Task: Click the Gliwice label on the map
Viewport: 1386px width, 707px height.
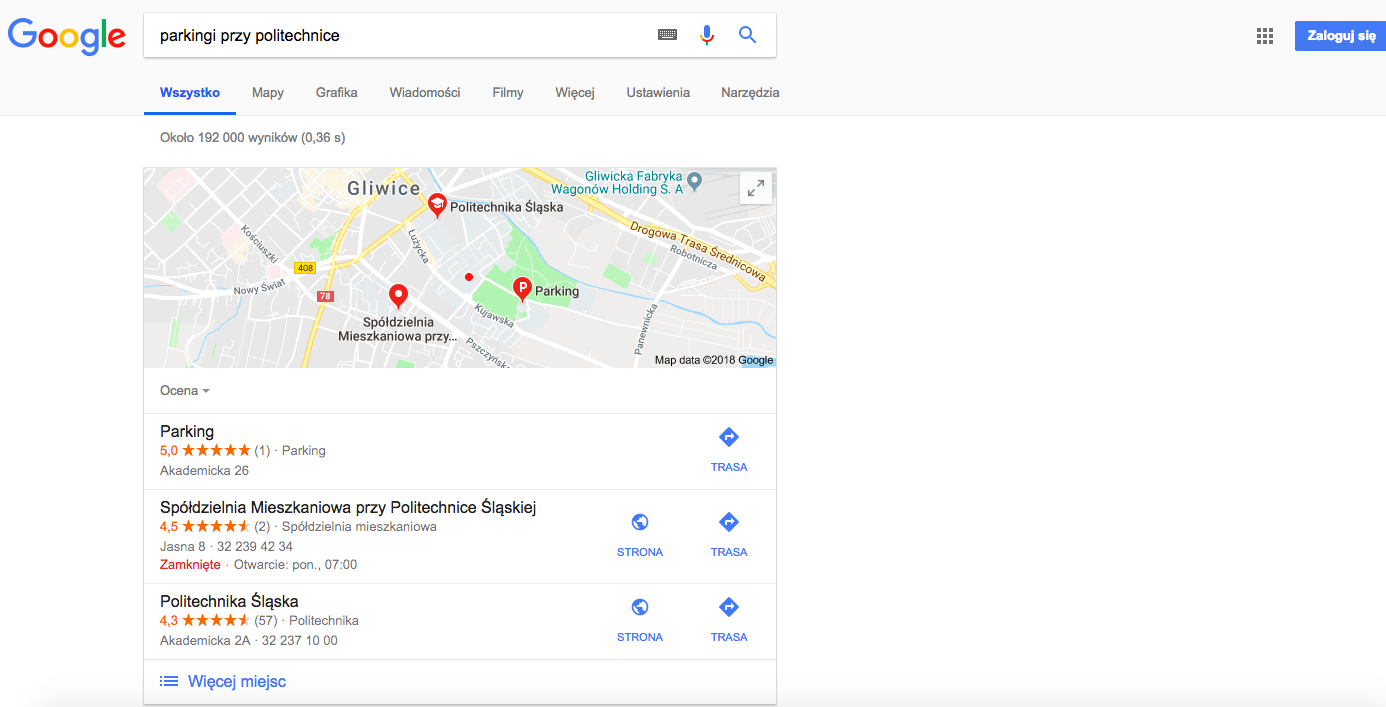Action: (384, 188)
